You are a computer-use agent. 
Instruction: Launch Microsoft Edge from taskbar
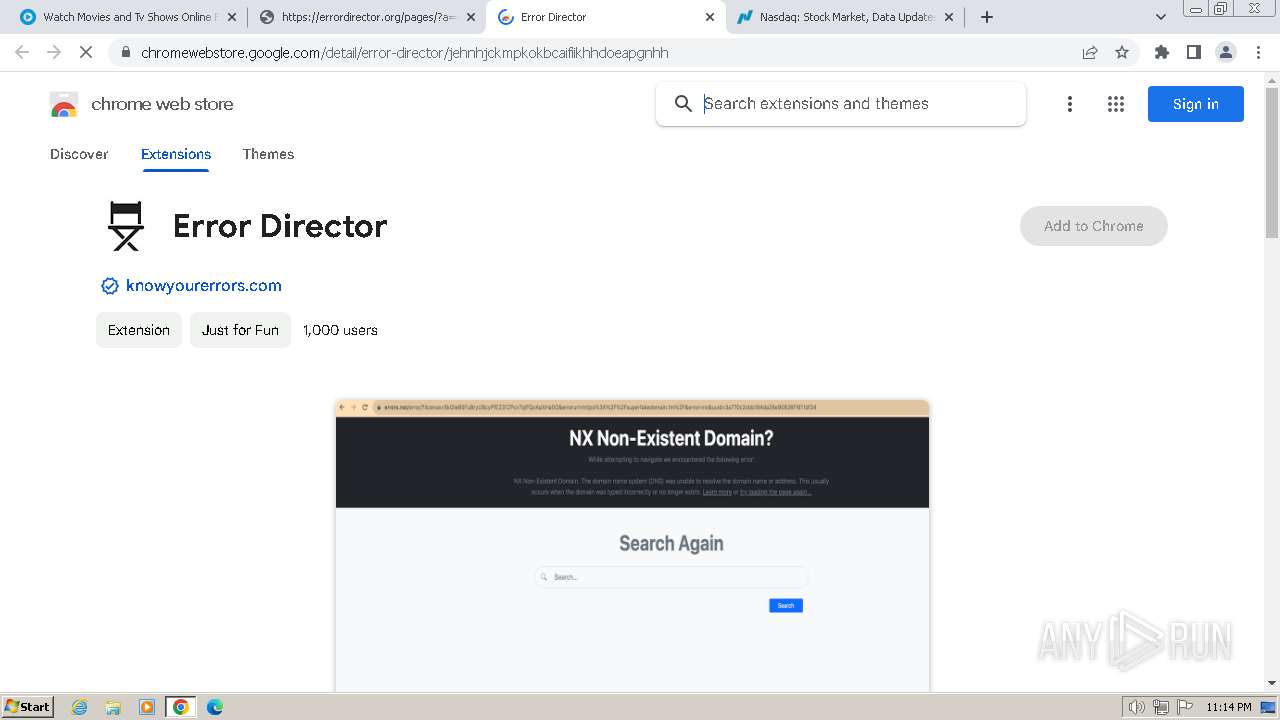215,707
